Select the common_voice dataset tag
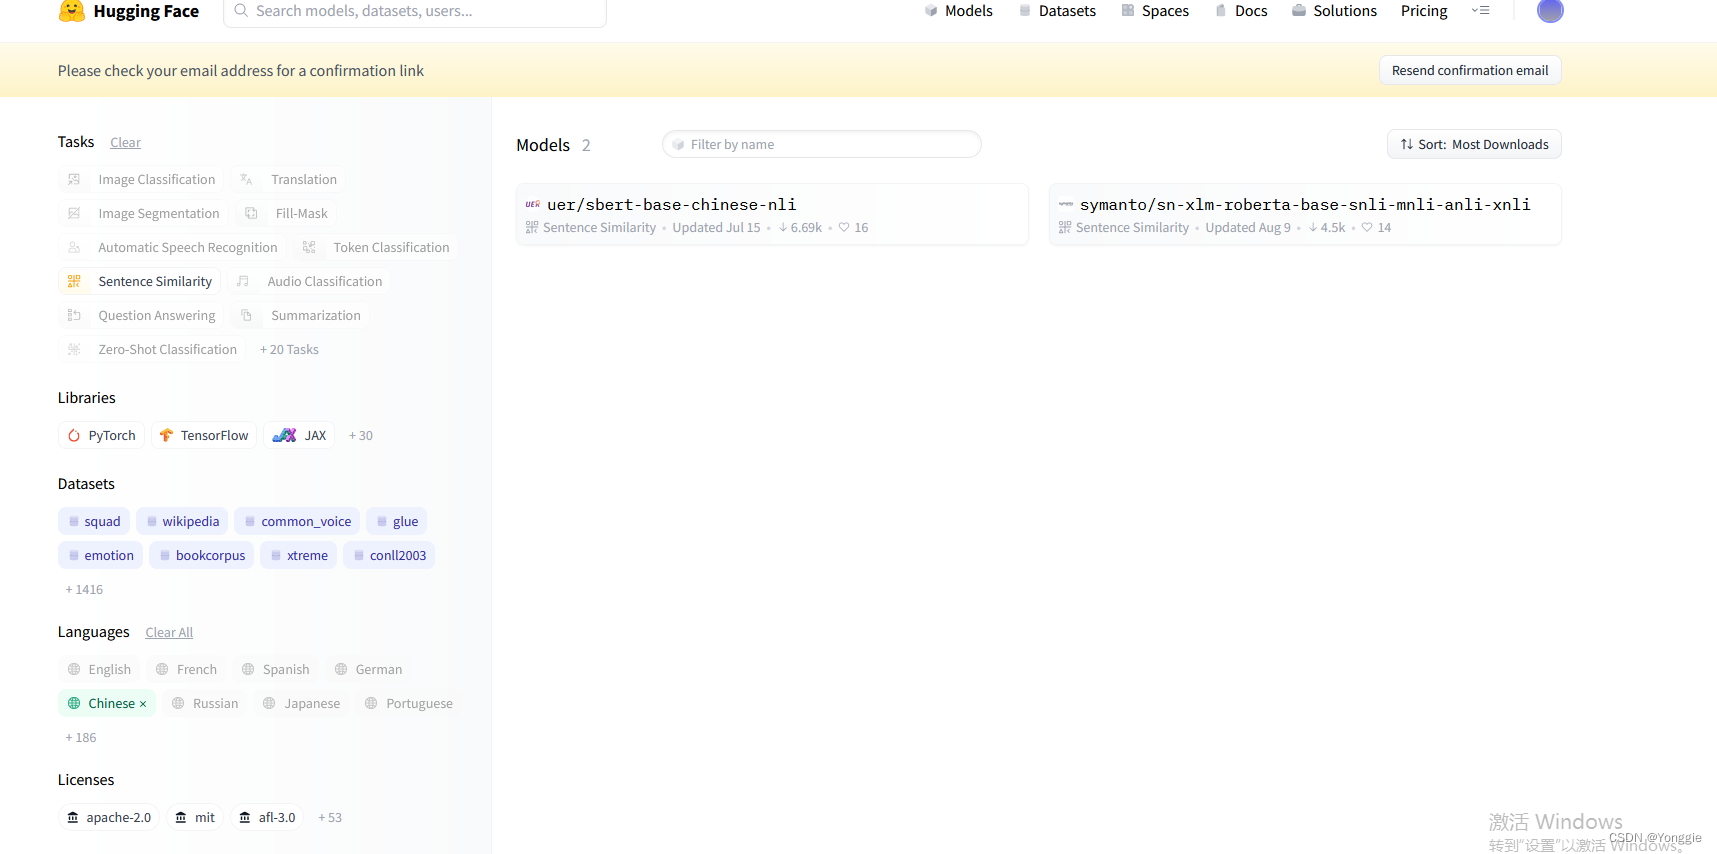The width and height of the screenshot is (1717, 854). [297, 522]
